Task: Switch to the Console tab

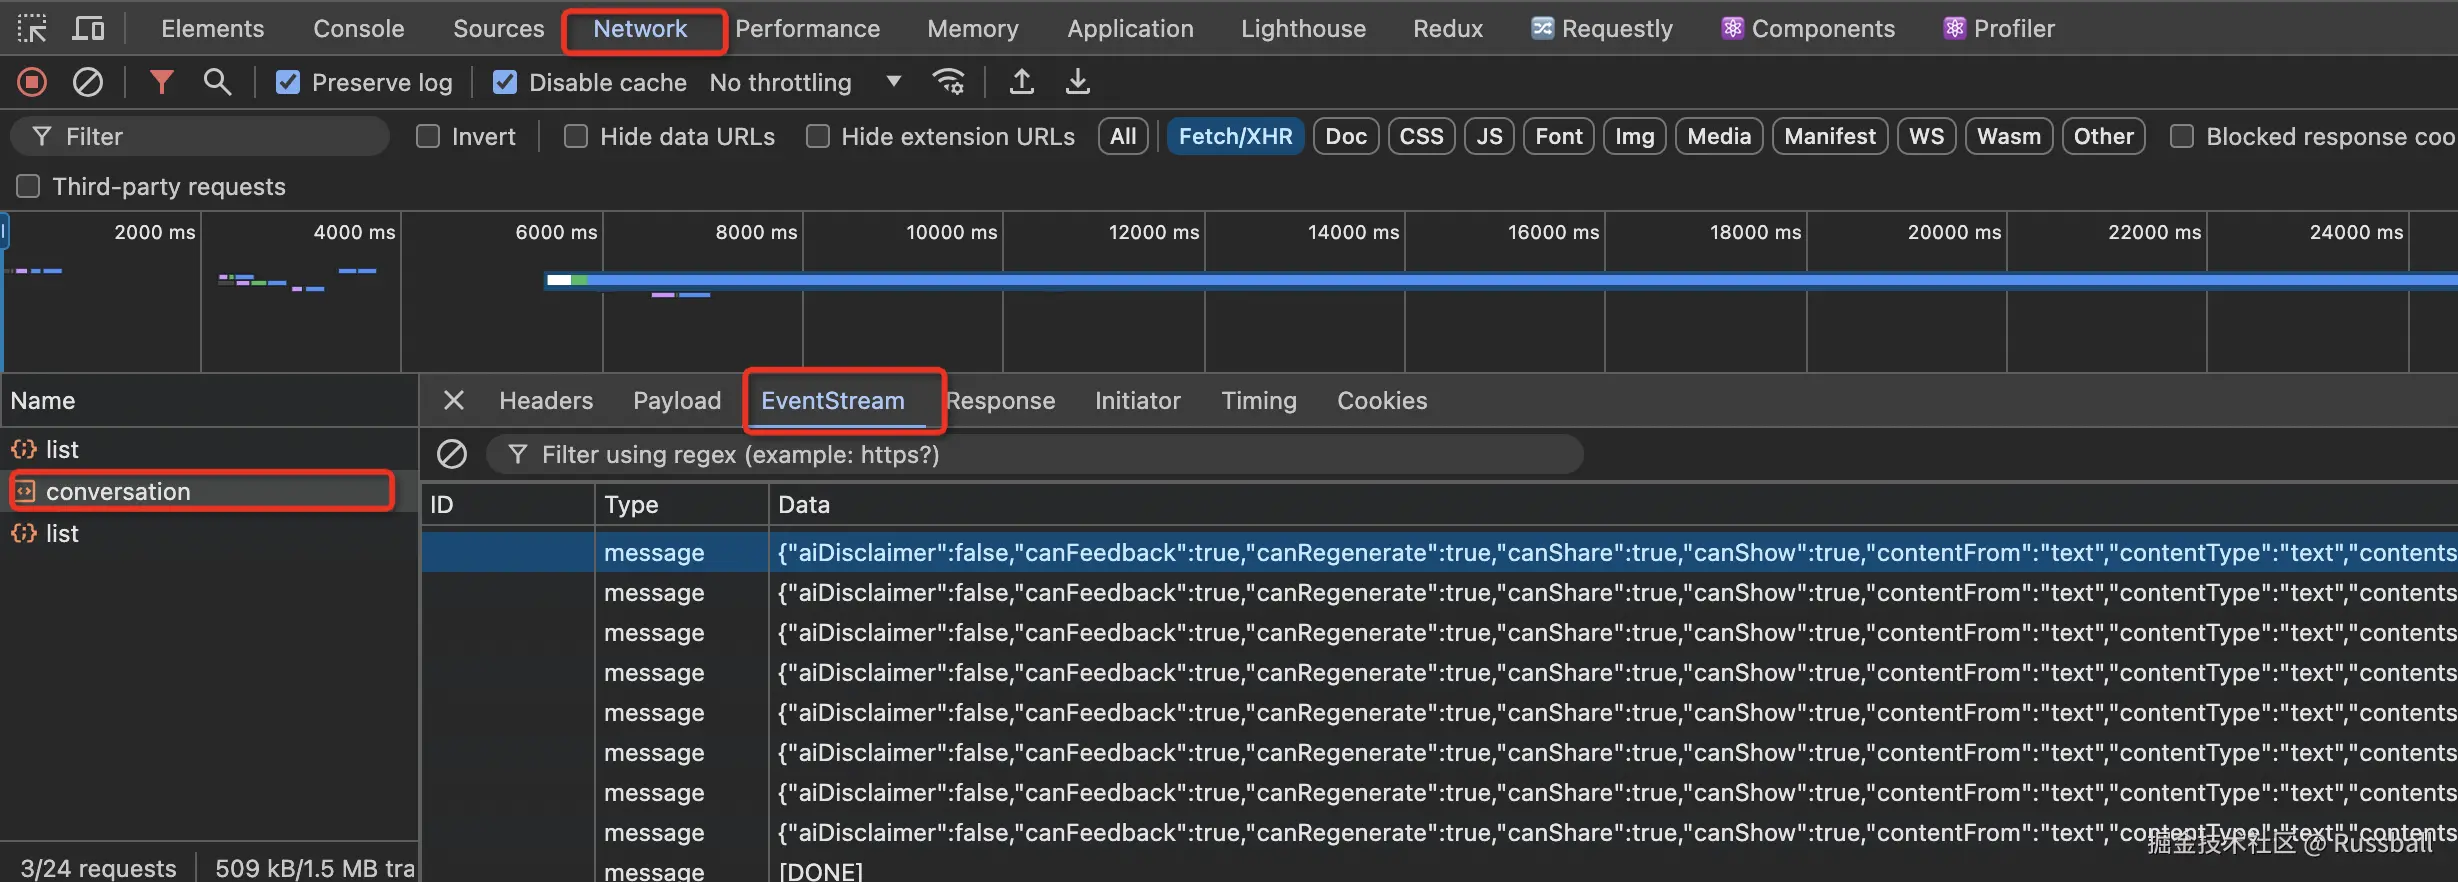Action: tap(359, 29)
